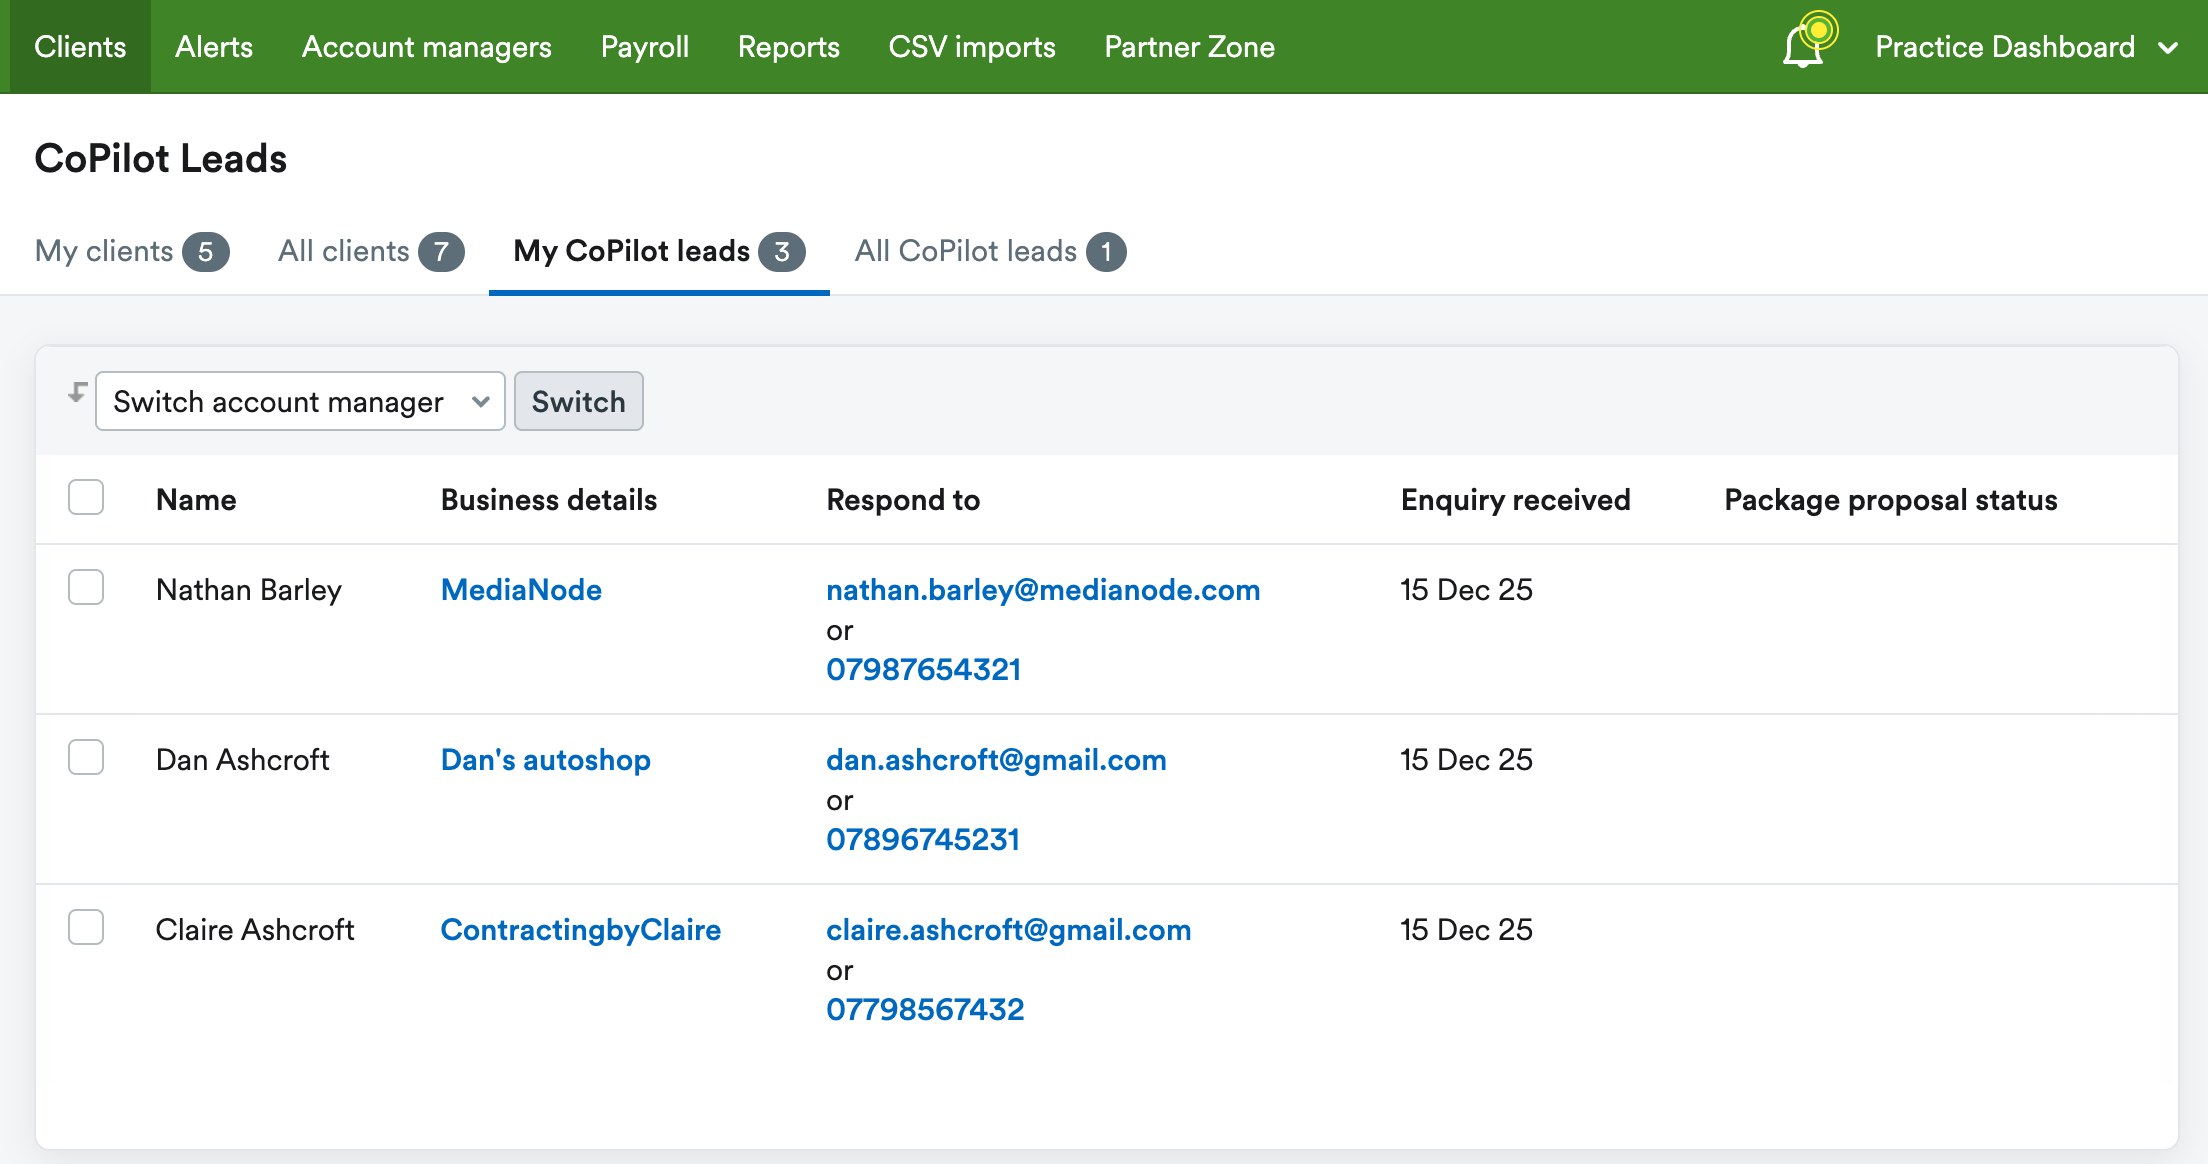Click Claire Ashcroft's 15 Dec 25 date
Screen dimensions: 2208x1164
tap(1466, 930)
